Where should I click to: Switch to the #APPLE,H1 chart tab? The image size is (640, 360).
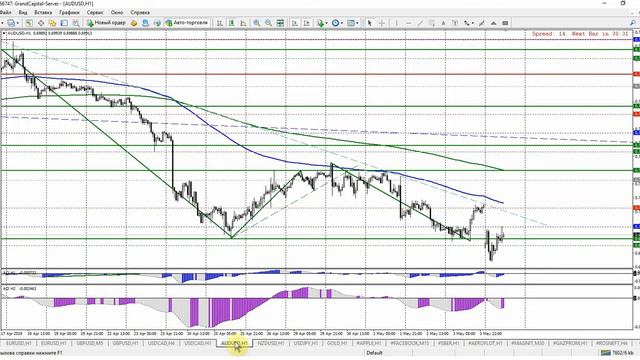[368, 343]
